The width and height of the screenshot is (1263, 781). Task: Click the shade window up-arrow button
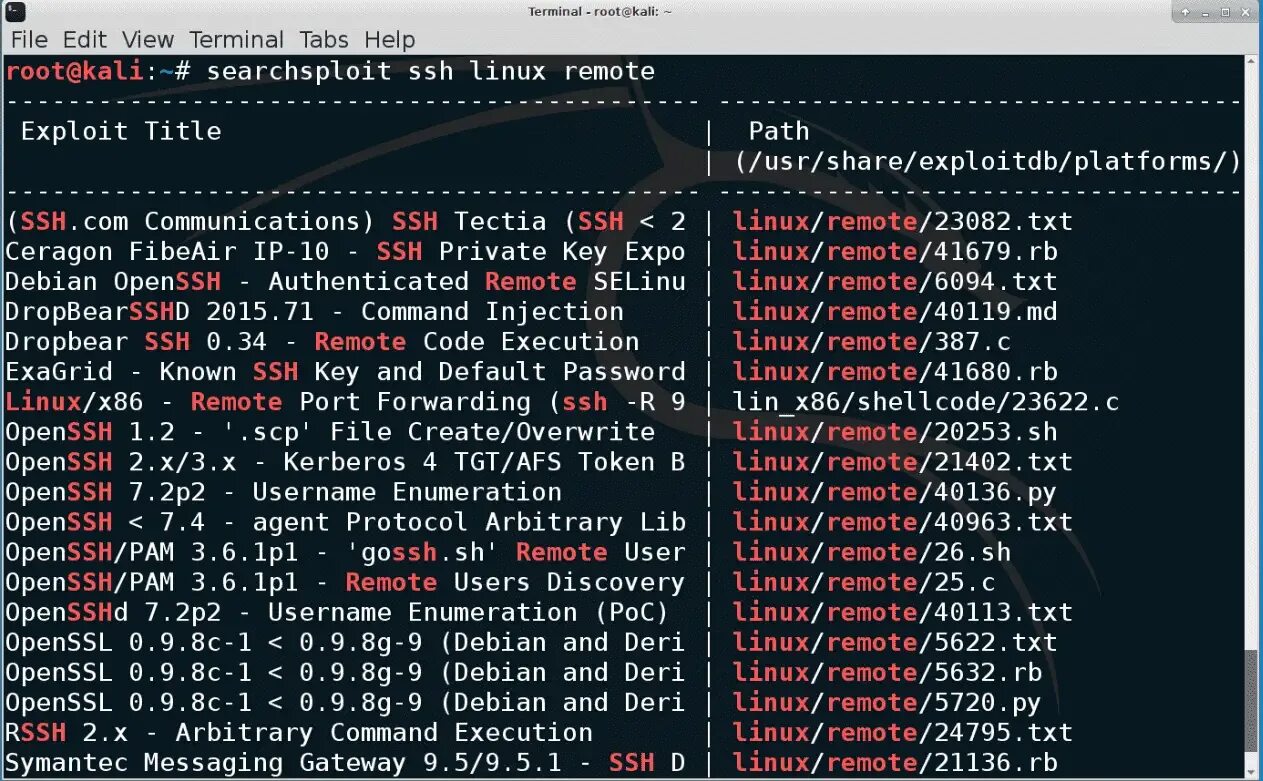coord(1186,11)
